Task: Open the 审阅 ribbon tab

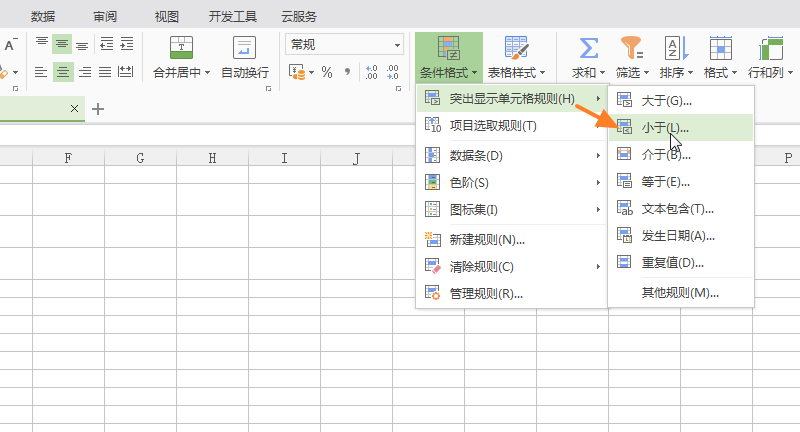Action: click(105, 16)
